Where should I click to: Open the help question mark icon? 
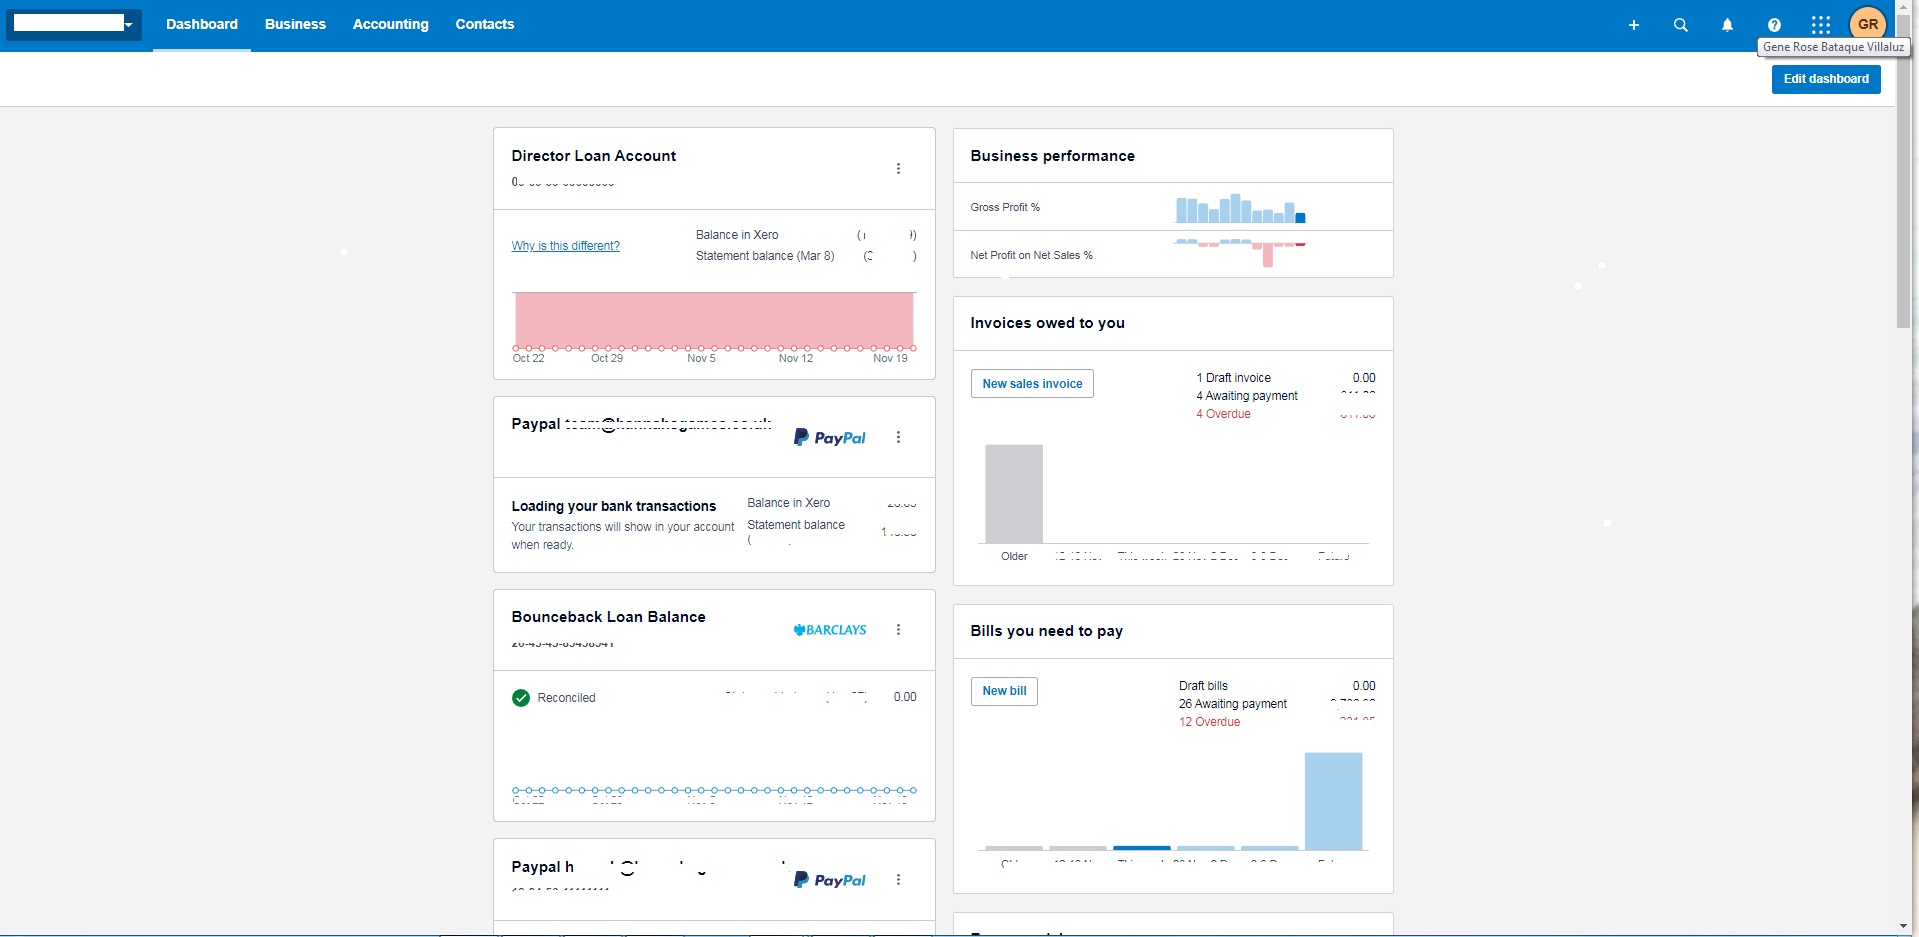click(x=1774, y=25)
